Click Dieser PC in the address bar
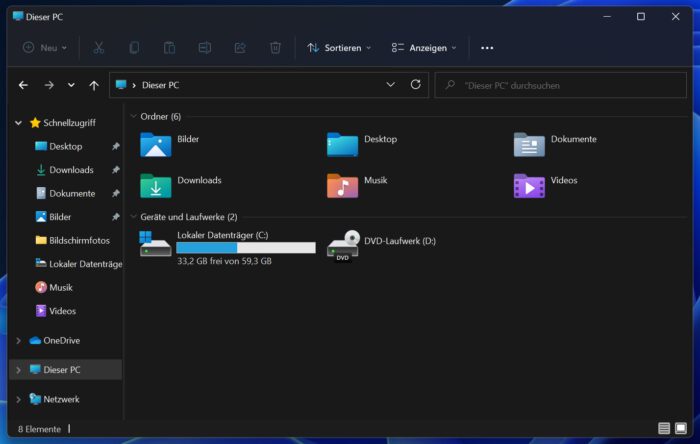The height and width of the screenshot is (444, 700). (x=160, y=85)
